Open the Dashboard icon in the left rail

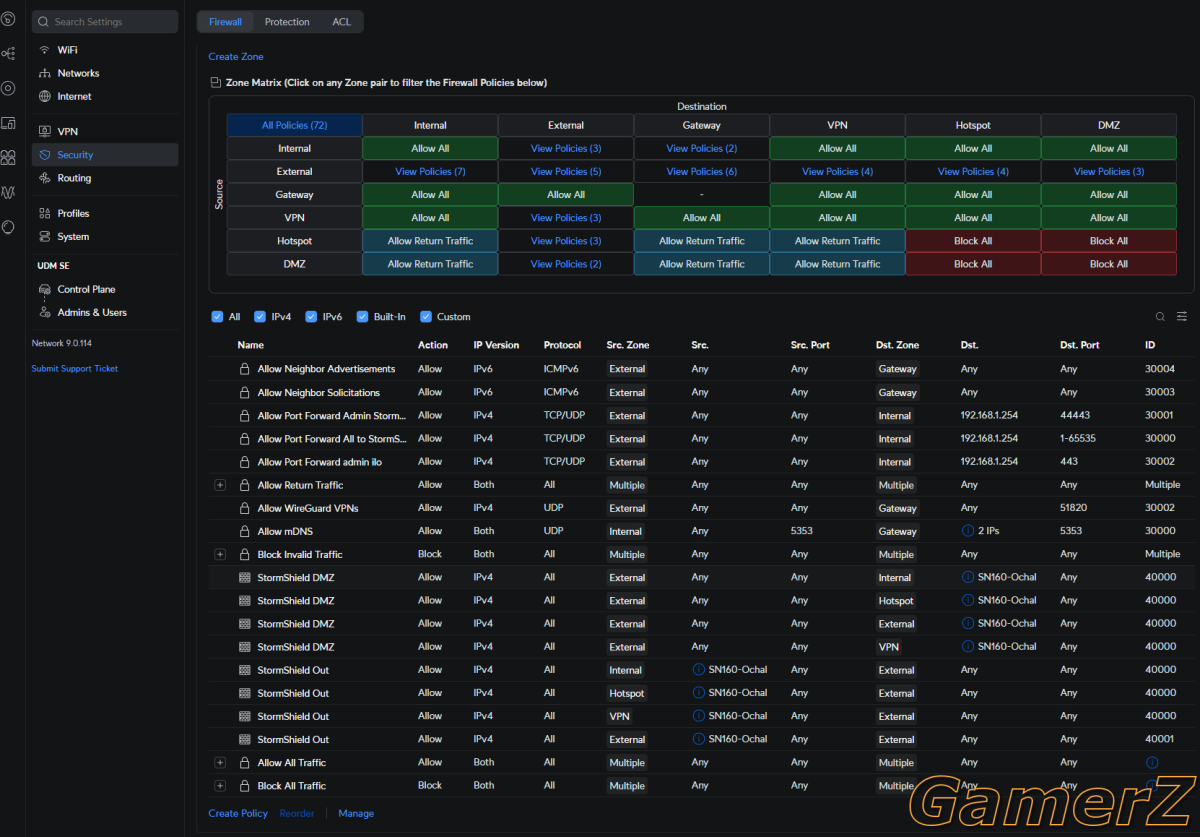(8, 18)
